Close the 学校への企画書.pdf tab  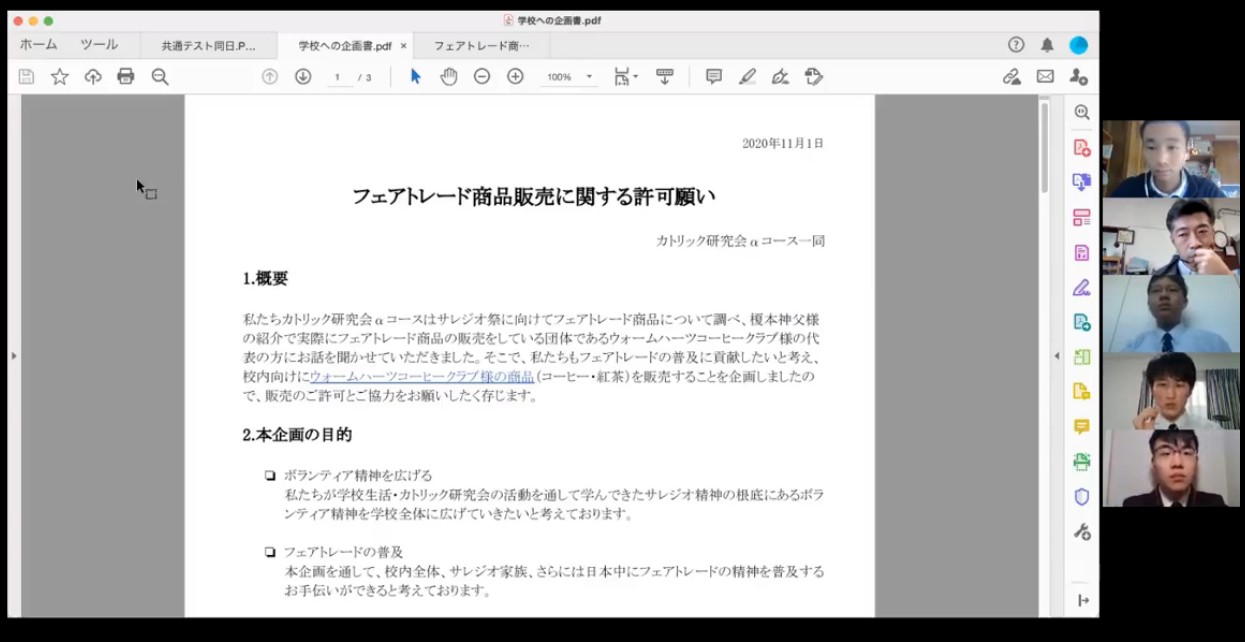point(404,46)
